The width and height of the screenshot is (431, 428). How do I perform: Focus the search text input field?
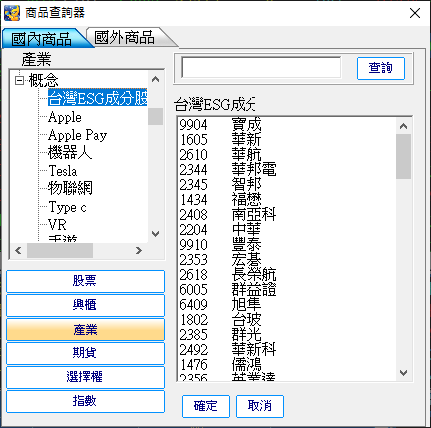coord(261,67)
